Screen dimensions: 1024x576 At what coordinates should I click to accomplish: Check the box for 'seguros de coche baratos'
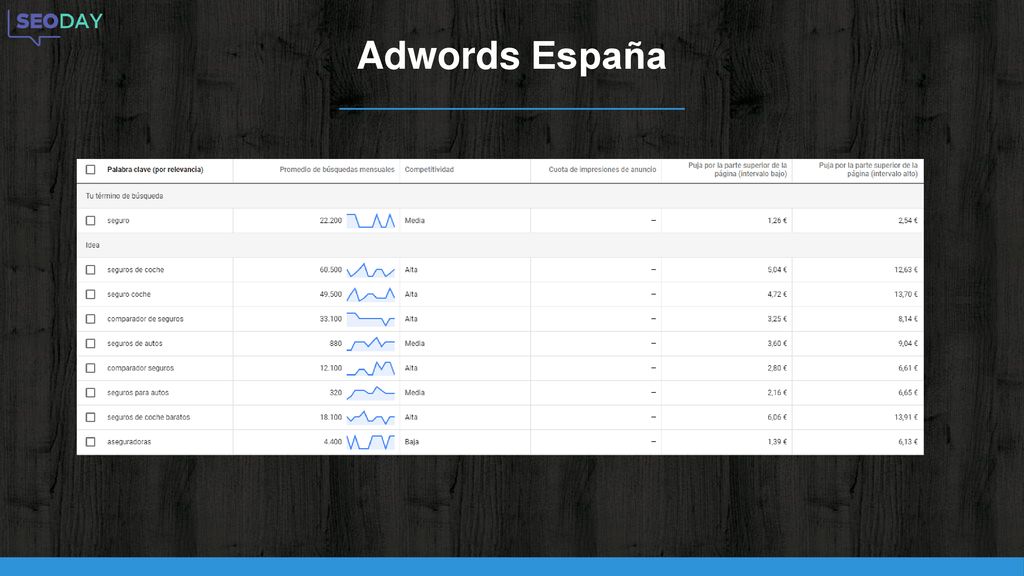click(91, 417)
